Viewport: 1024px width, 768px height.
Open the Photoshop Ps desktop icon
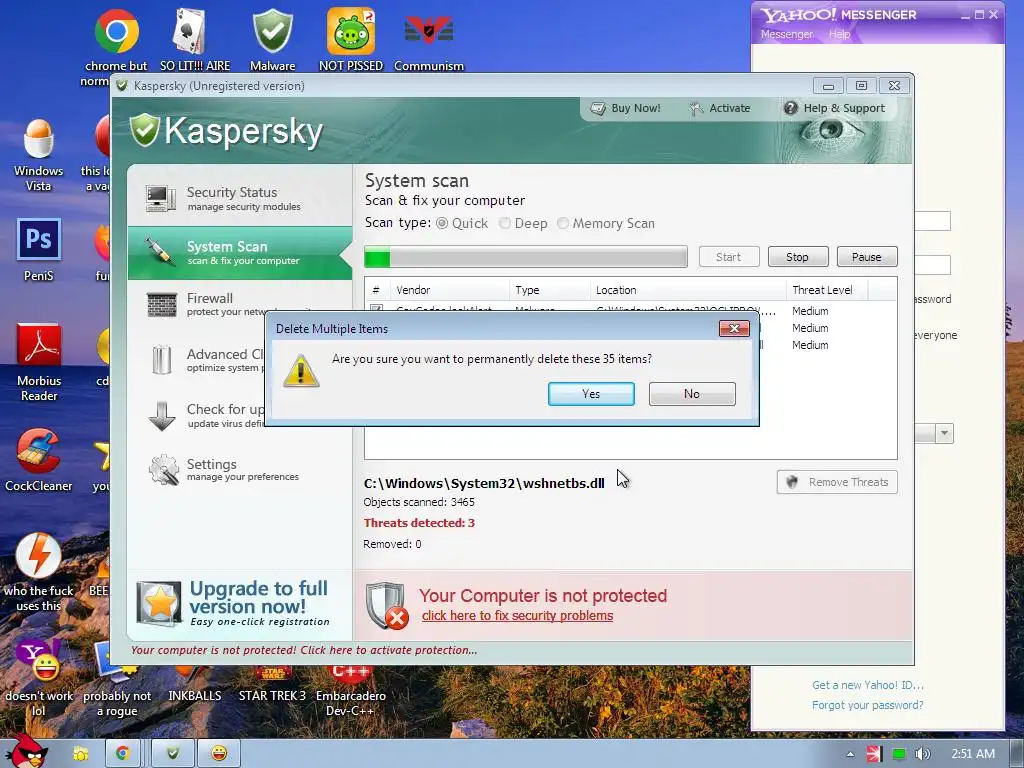pos(39,240)
